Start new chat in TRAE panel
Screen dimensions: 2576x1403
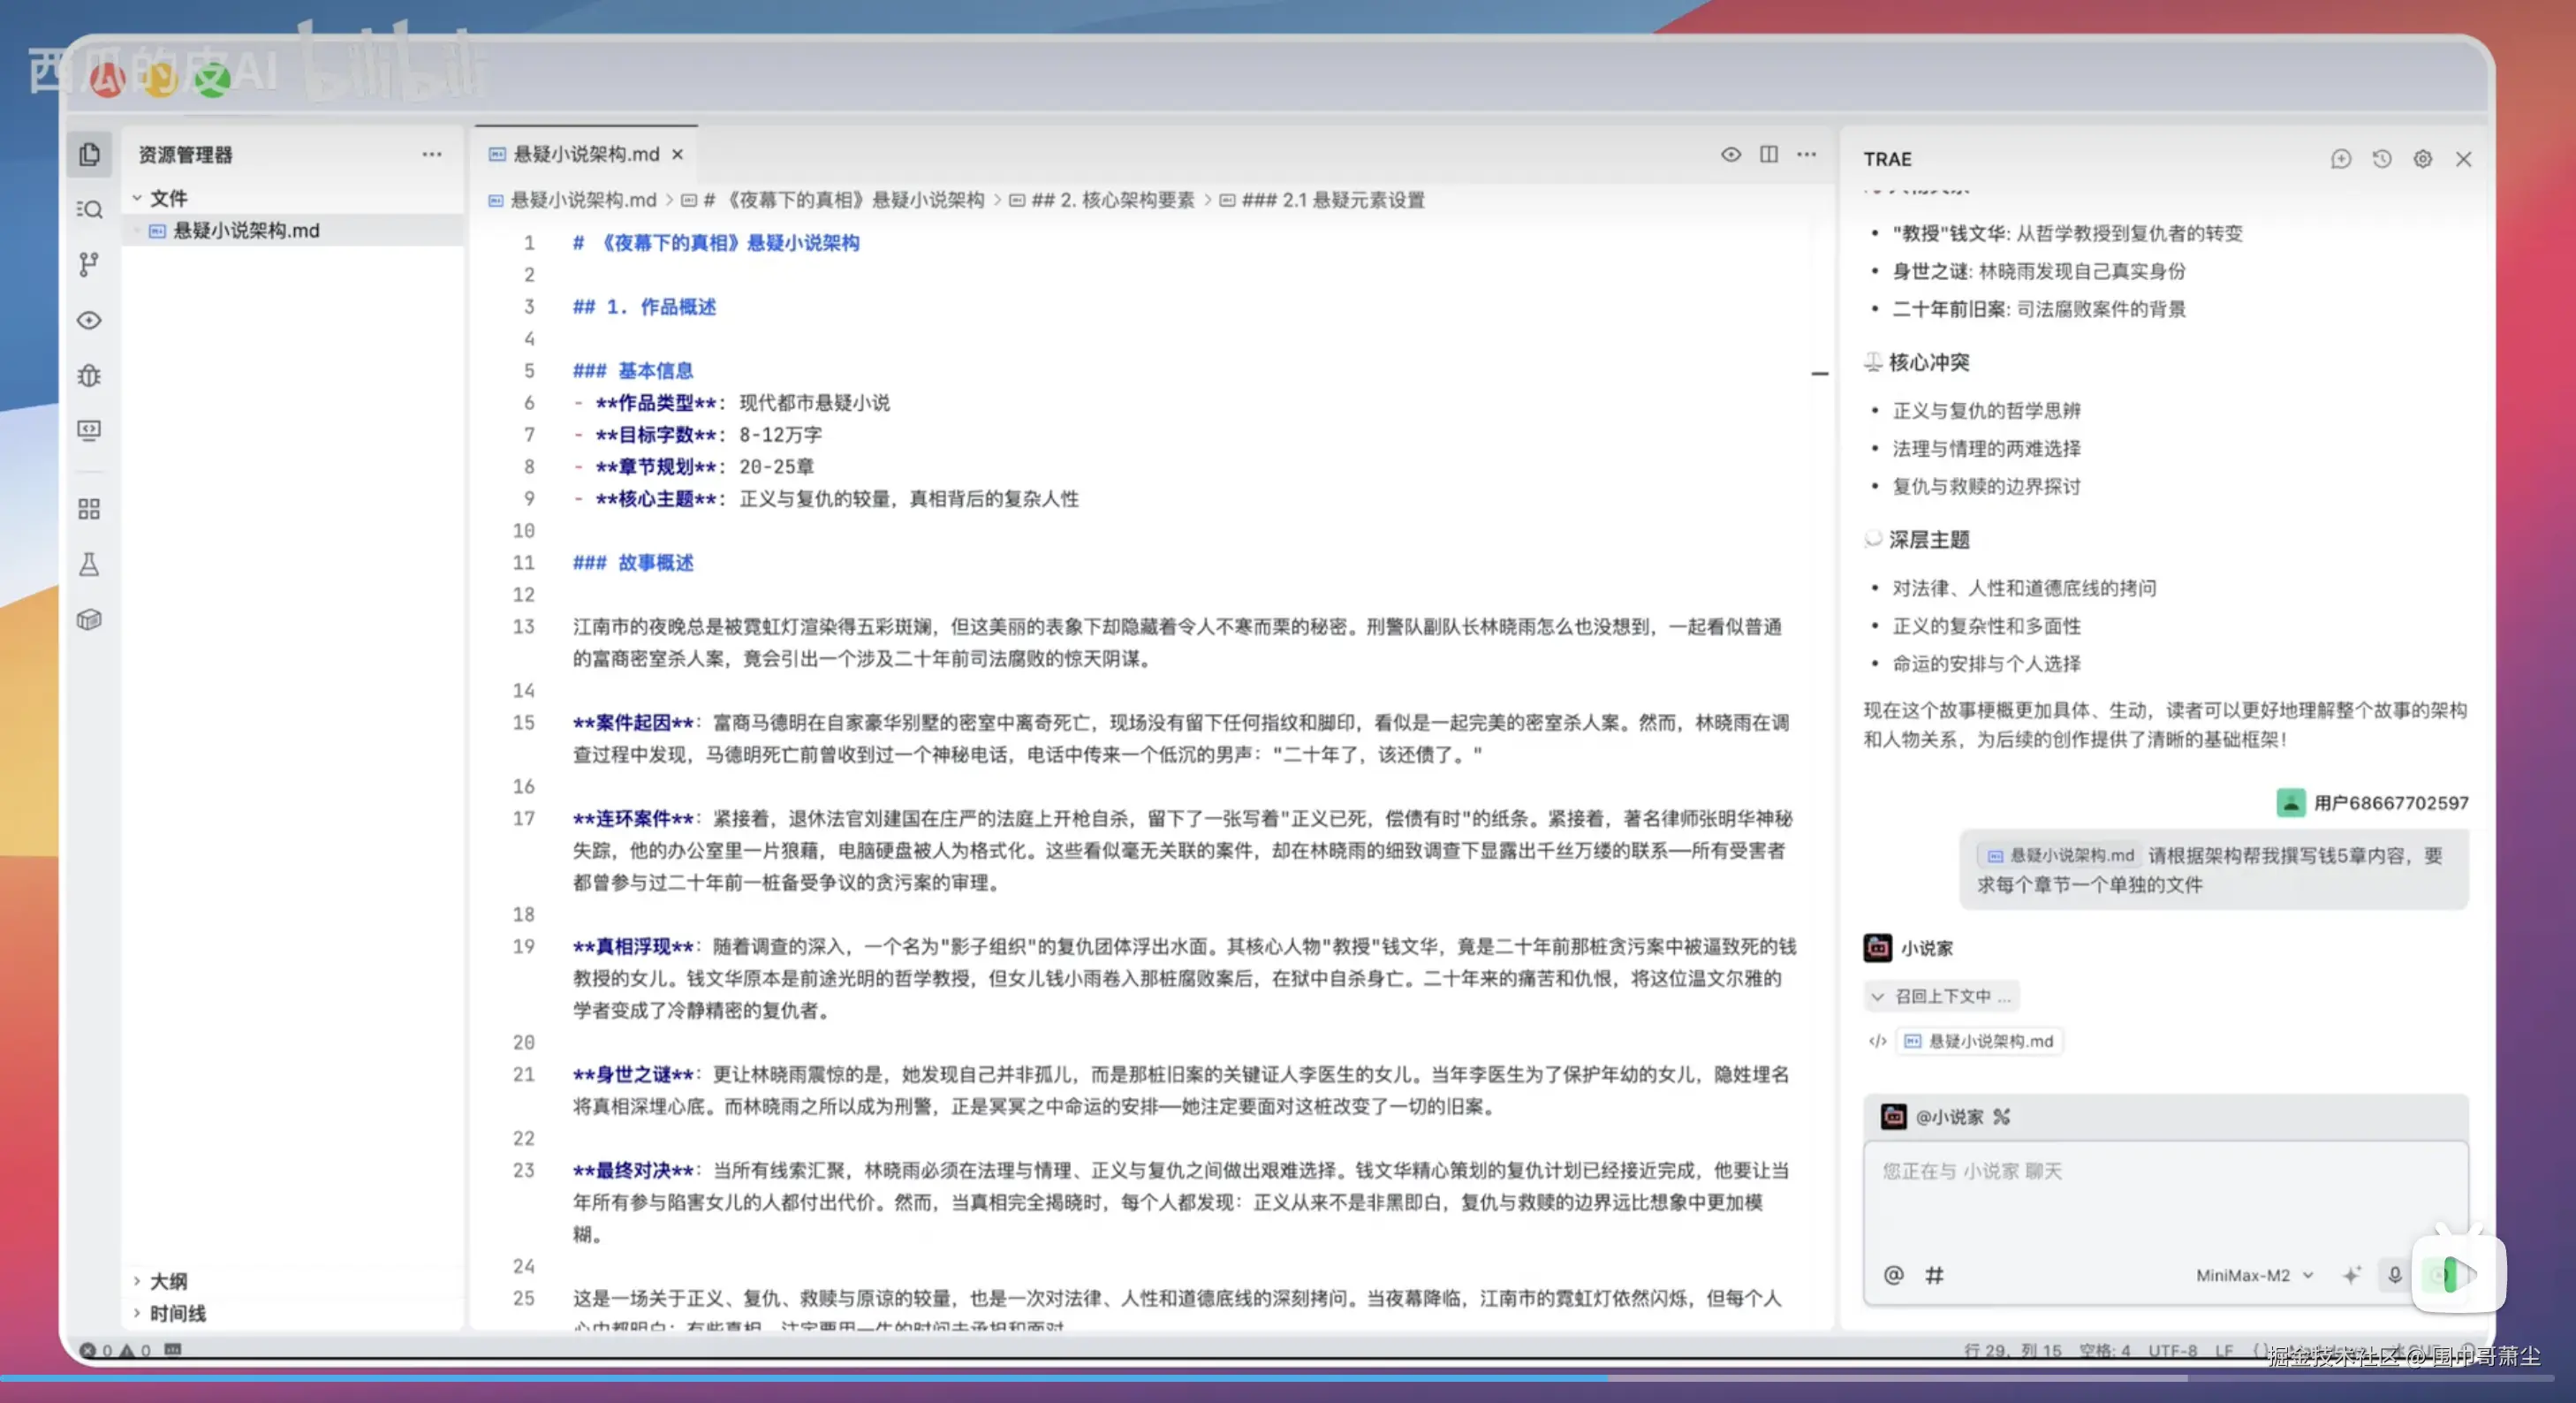pos(2341,159)
